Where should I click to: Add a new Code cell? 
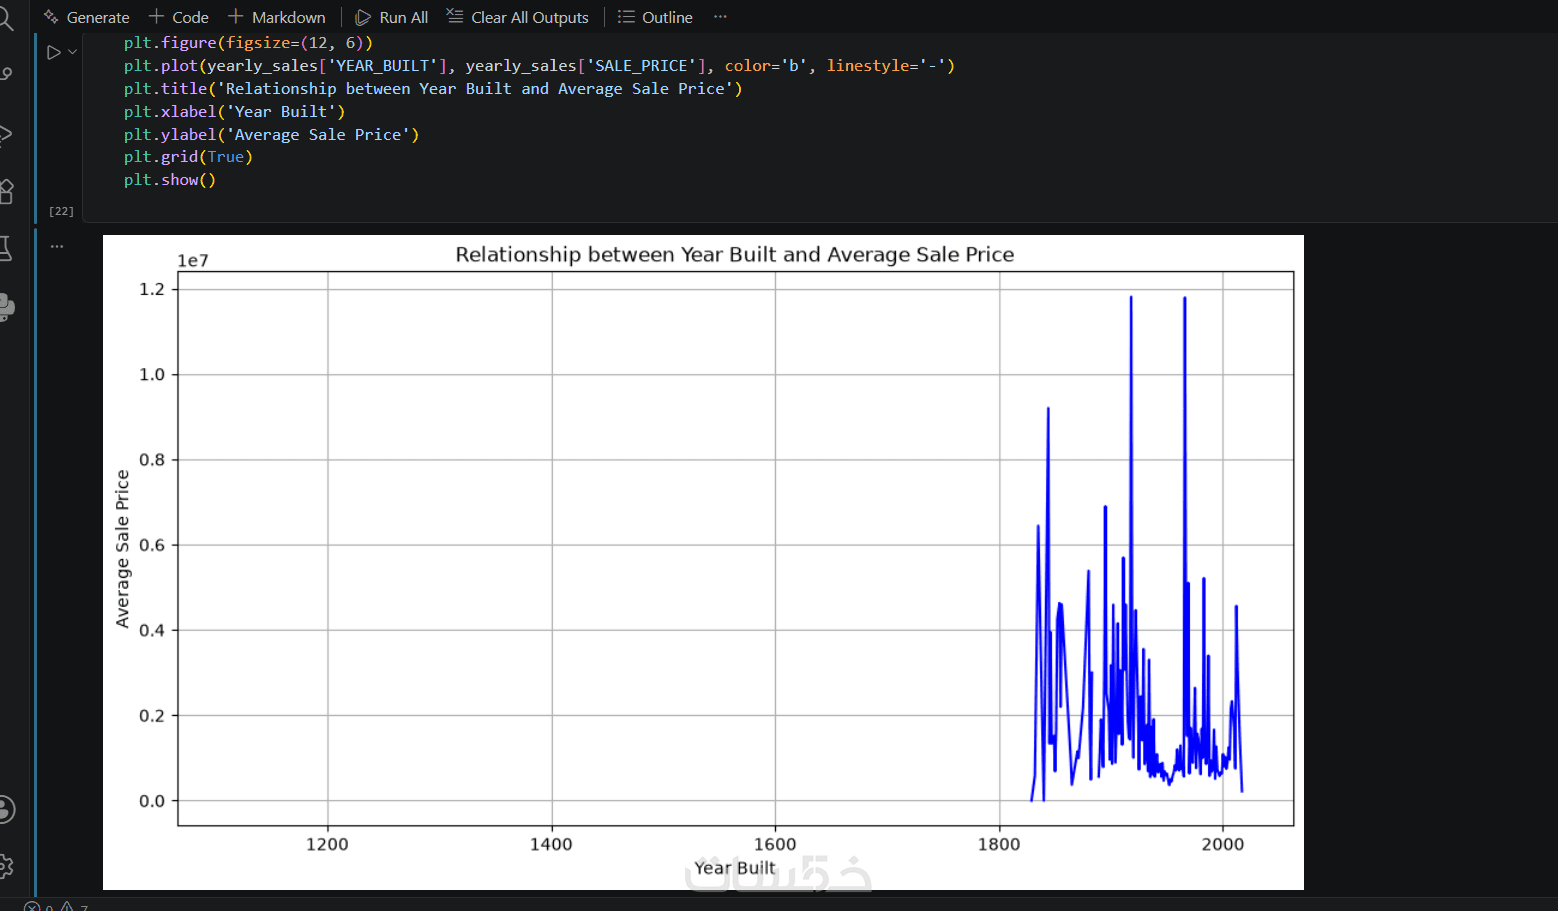point(179,17)
